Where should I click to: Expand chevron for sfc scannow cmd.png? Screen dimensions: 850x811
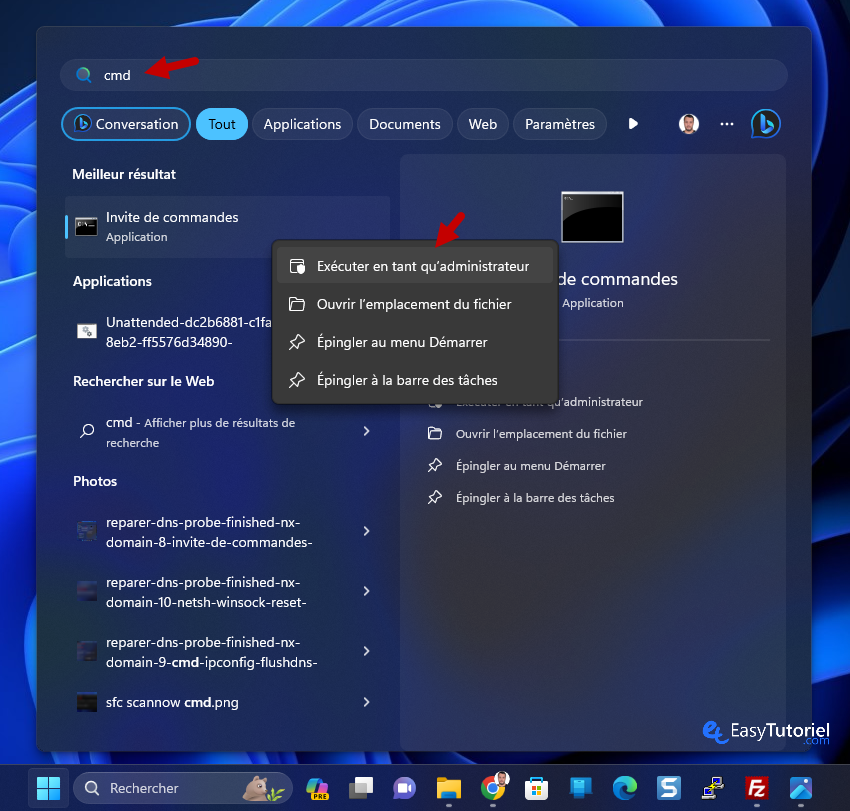tap(366, 702)
